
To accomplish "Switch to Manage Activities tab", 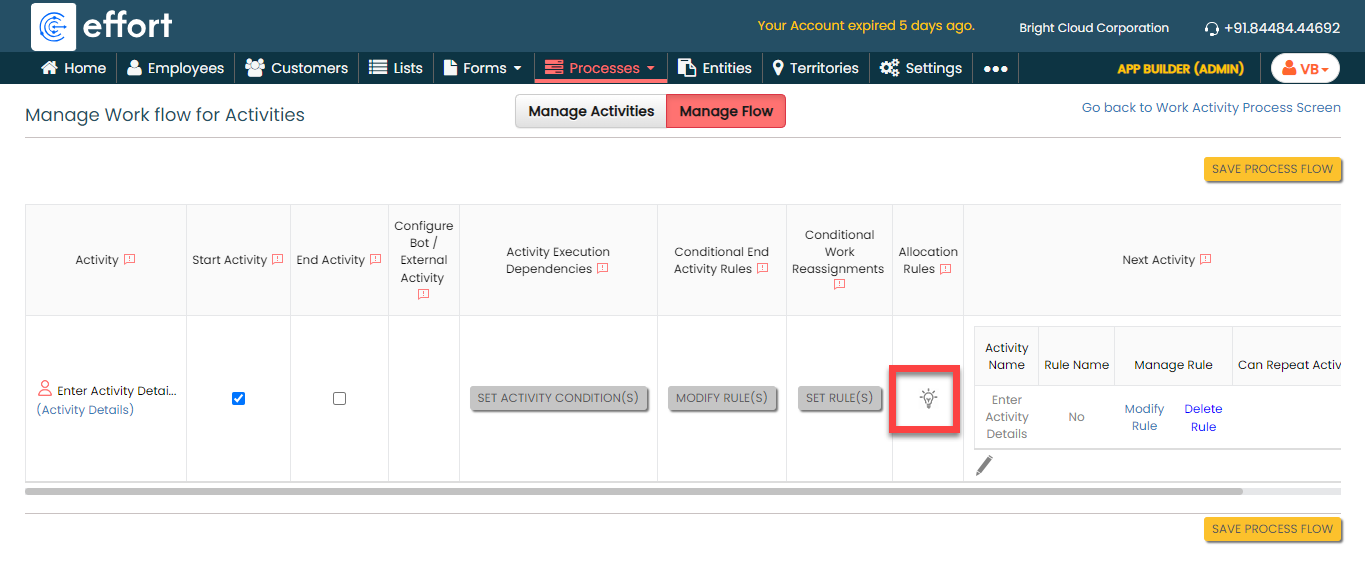I will pos(590,111).
